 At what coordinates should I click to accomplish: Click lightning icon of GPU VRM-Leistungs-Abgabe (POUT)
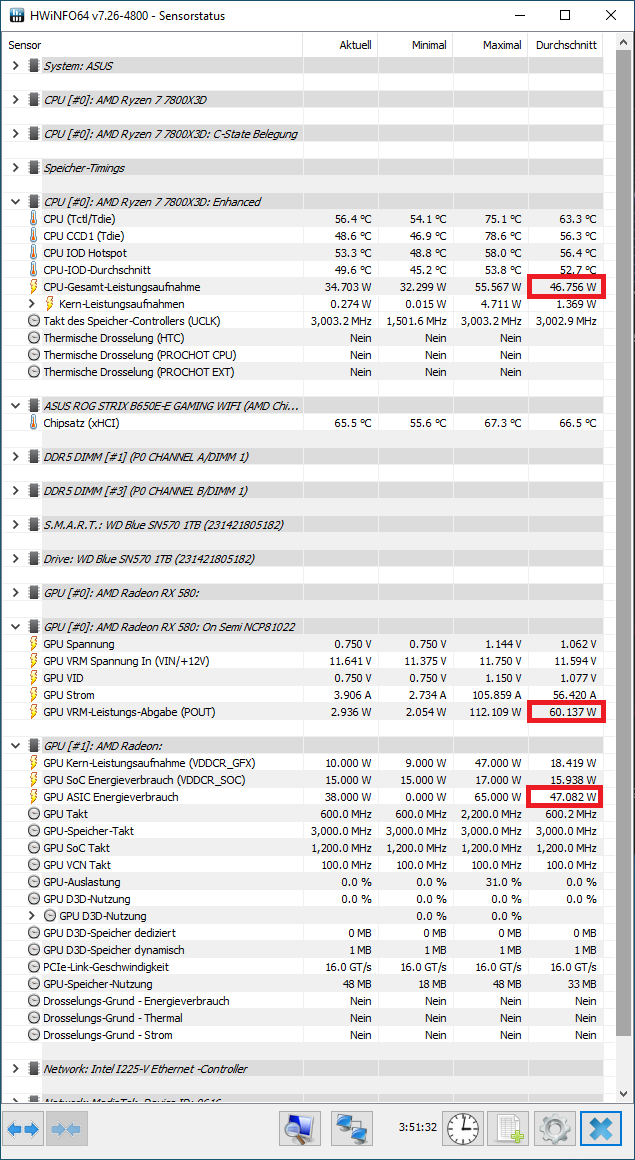tap(33, 712)
